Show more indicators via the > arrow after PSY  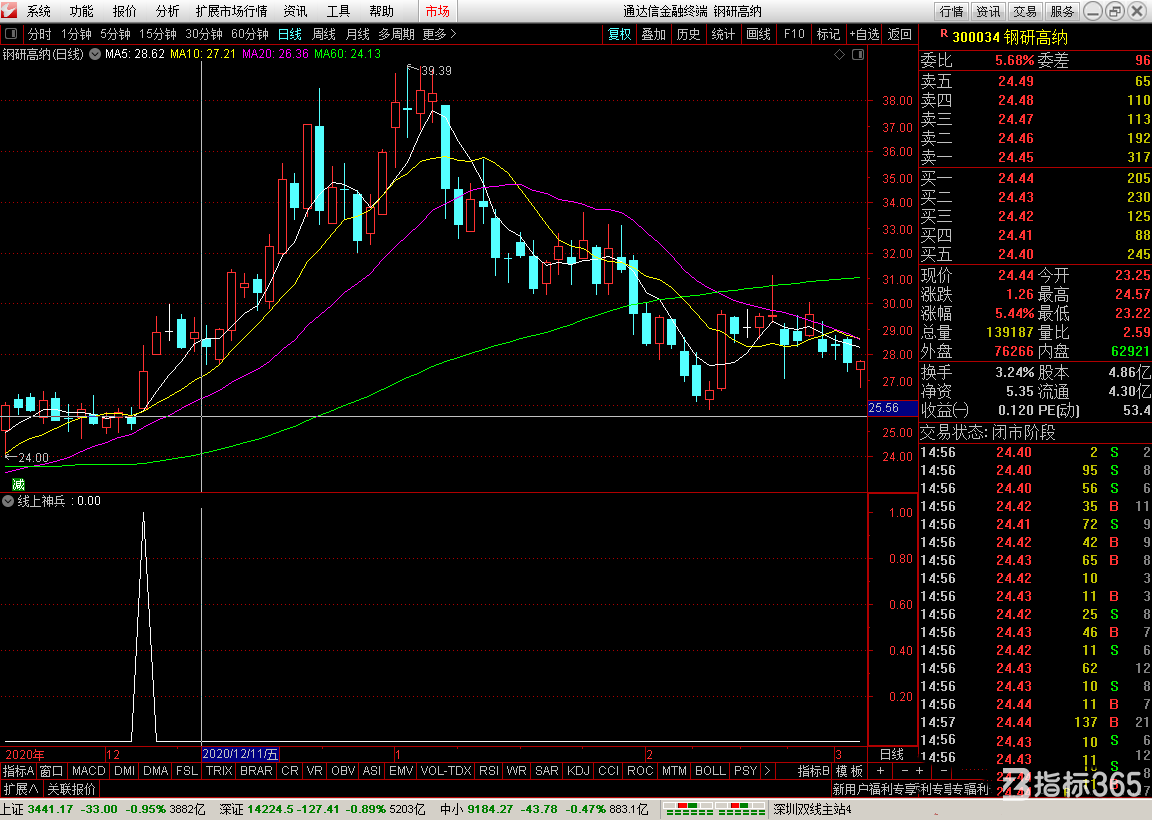(x=767, y=770)
